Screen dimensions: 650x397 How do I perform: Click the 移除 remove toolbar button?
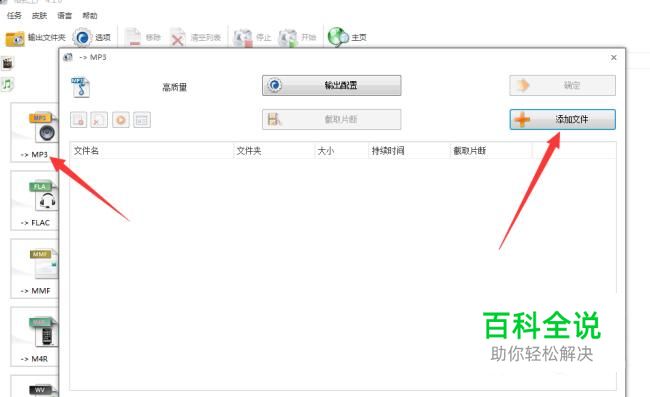point(143,38)
